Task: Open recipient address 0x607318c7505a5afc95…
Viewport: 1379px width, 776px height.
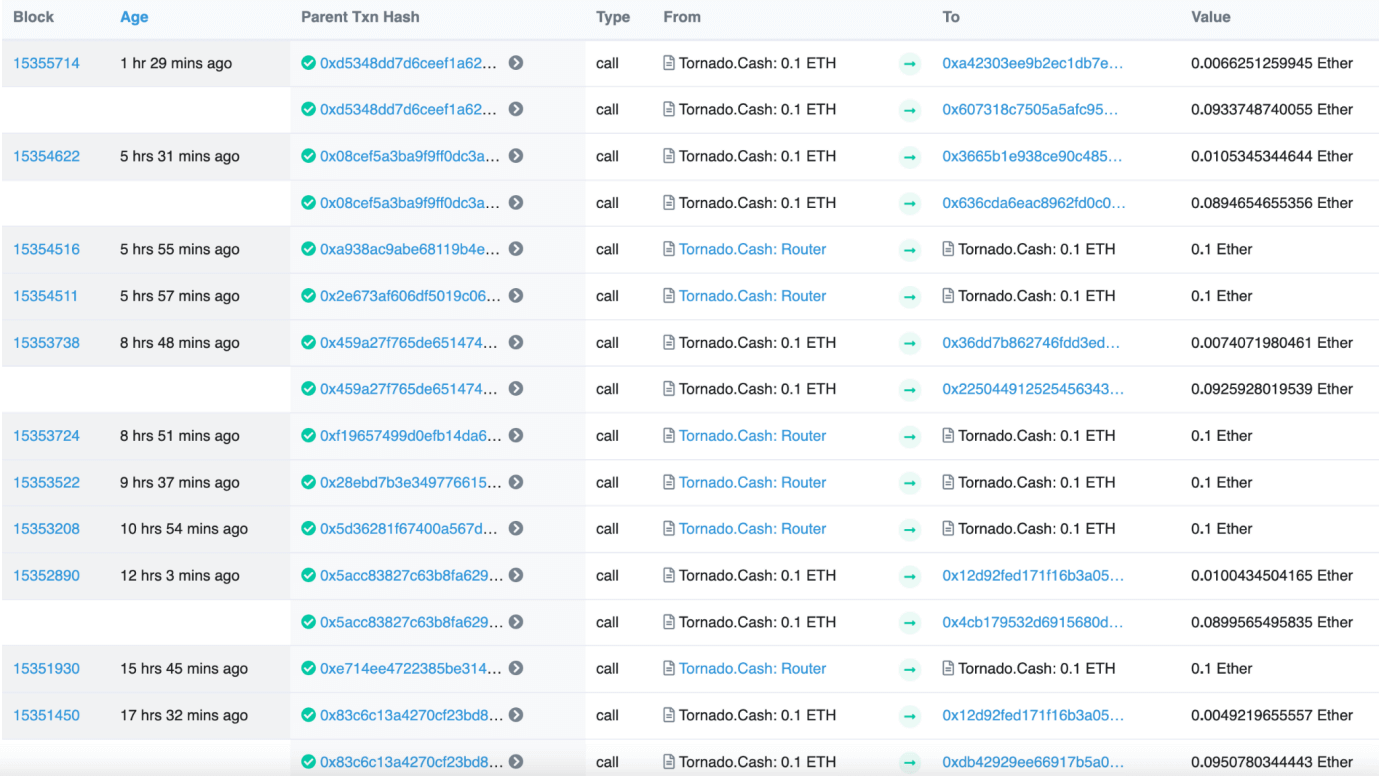Action: (1030, 109)
